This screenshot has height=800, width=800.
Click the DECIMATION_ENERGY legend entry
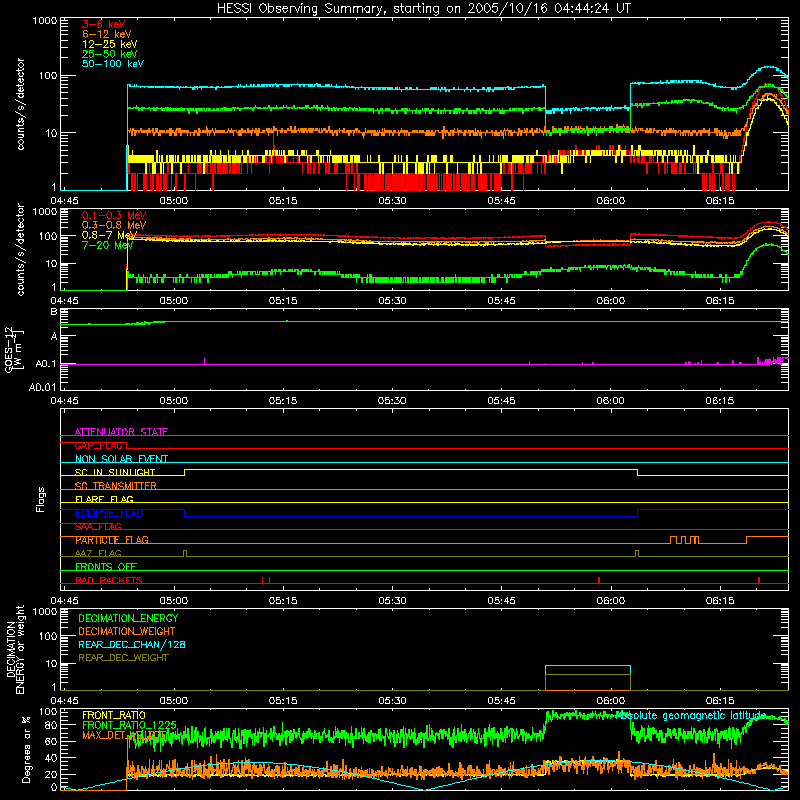click(x=128, y=618)
